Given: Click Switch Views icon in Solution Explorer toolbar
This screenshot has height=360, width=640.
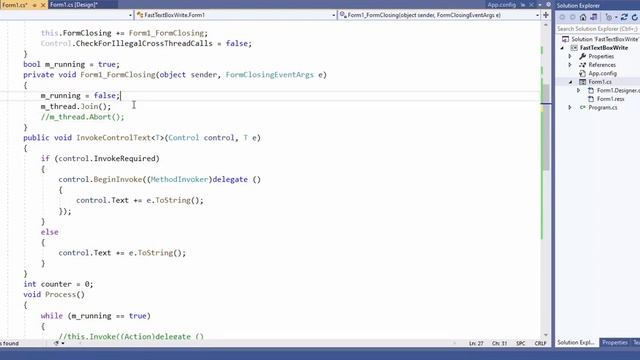Looking at the screenshot, I should pyautogui.click(x=593, y=17).
